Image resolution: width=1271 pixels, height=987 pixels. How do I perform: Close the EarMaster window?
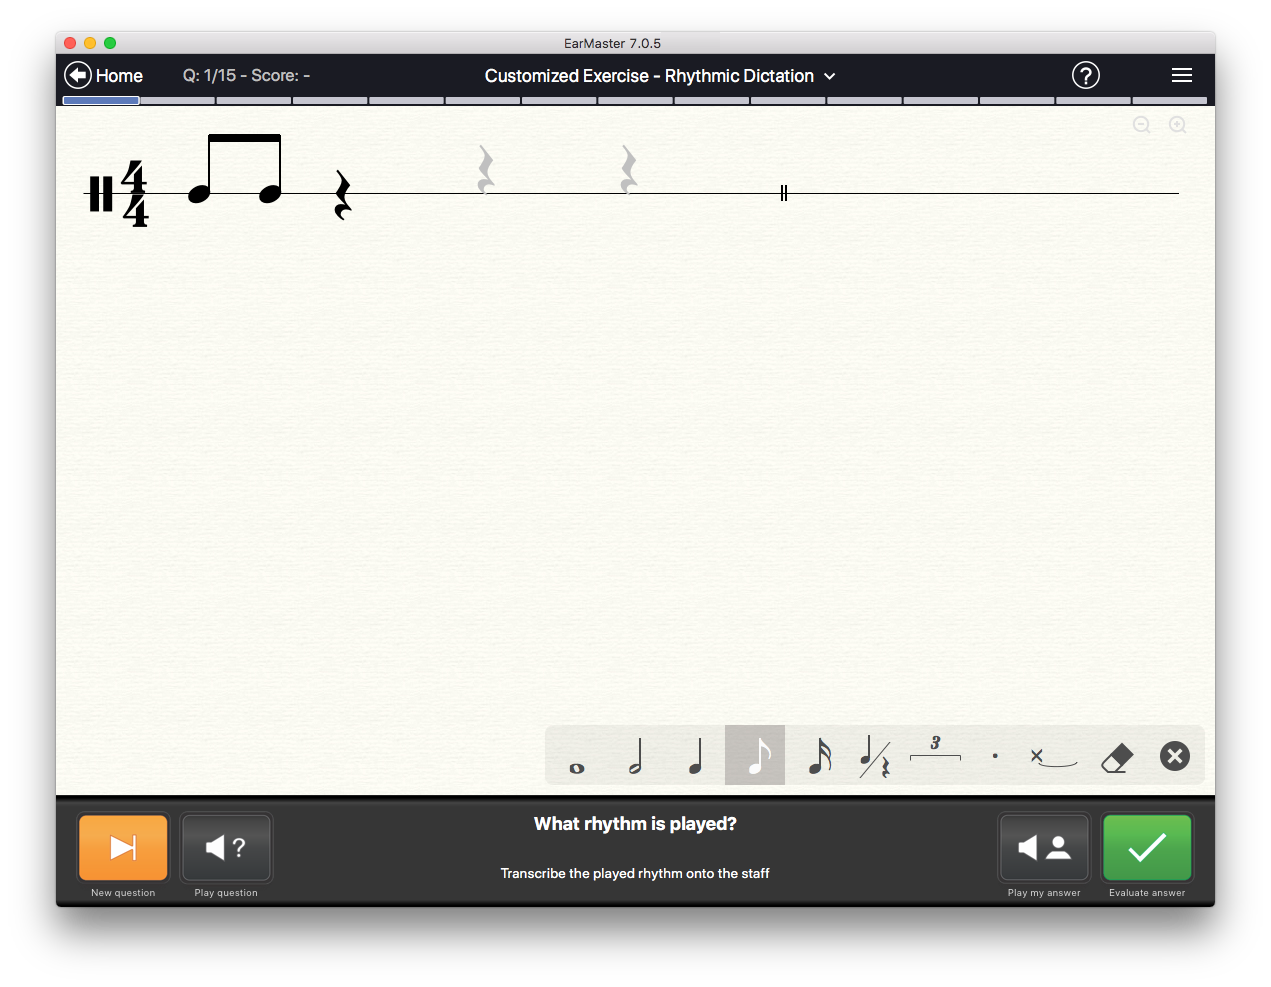click(x=70, y=43)
